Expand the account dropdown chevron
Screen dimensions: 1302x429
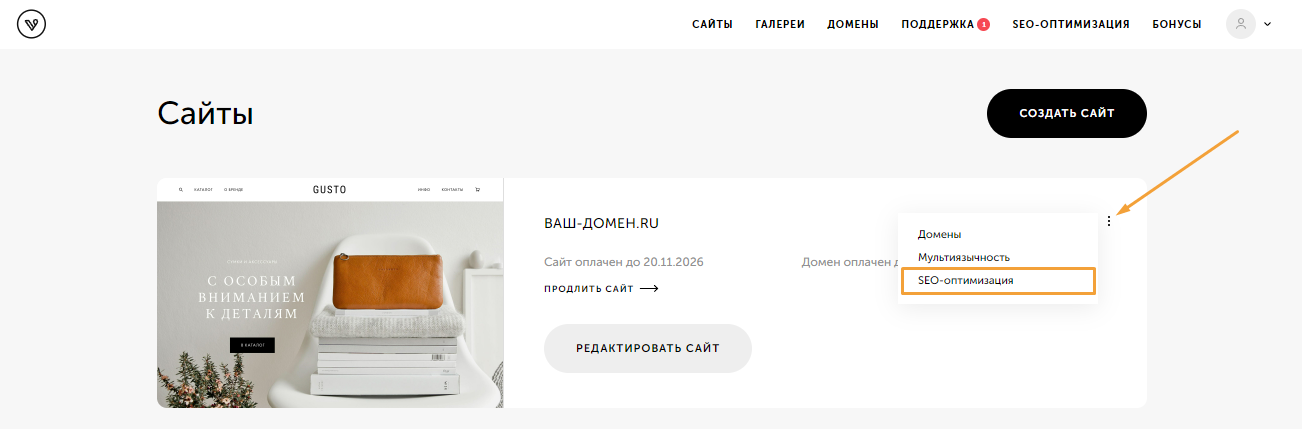point(1268,24)
